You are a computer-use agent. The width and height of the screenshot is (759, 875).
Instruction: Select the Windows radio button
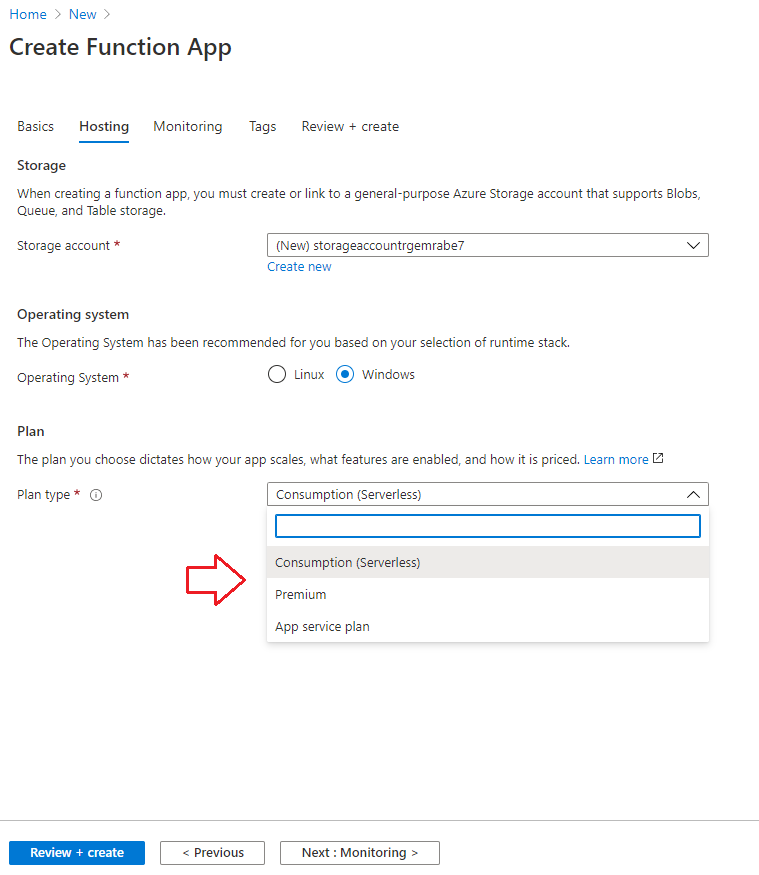[345, 374]
